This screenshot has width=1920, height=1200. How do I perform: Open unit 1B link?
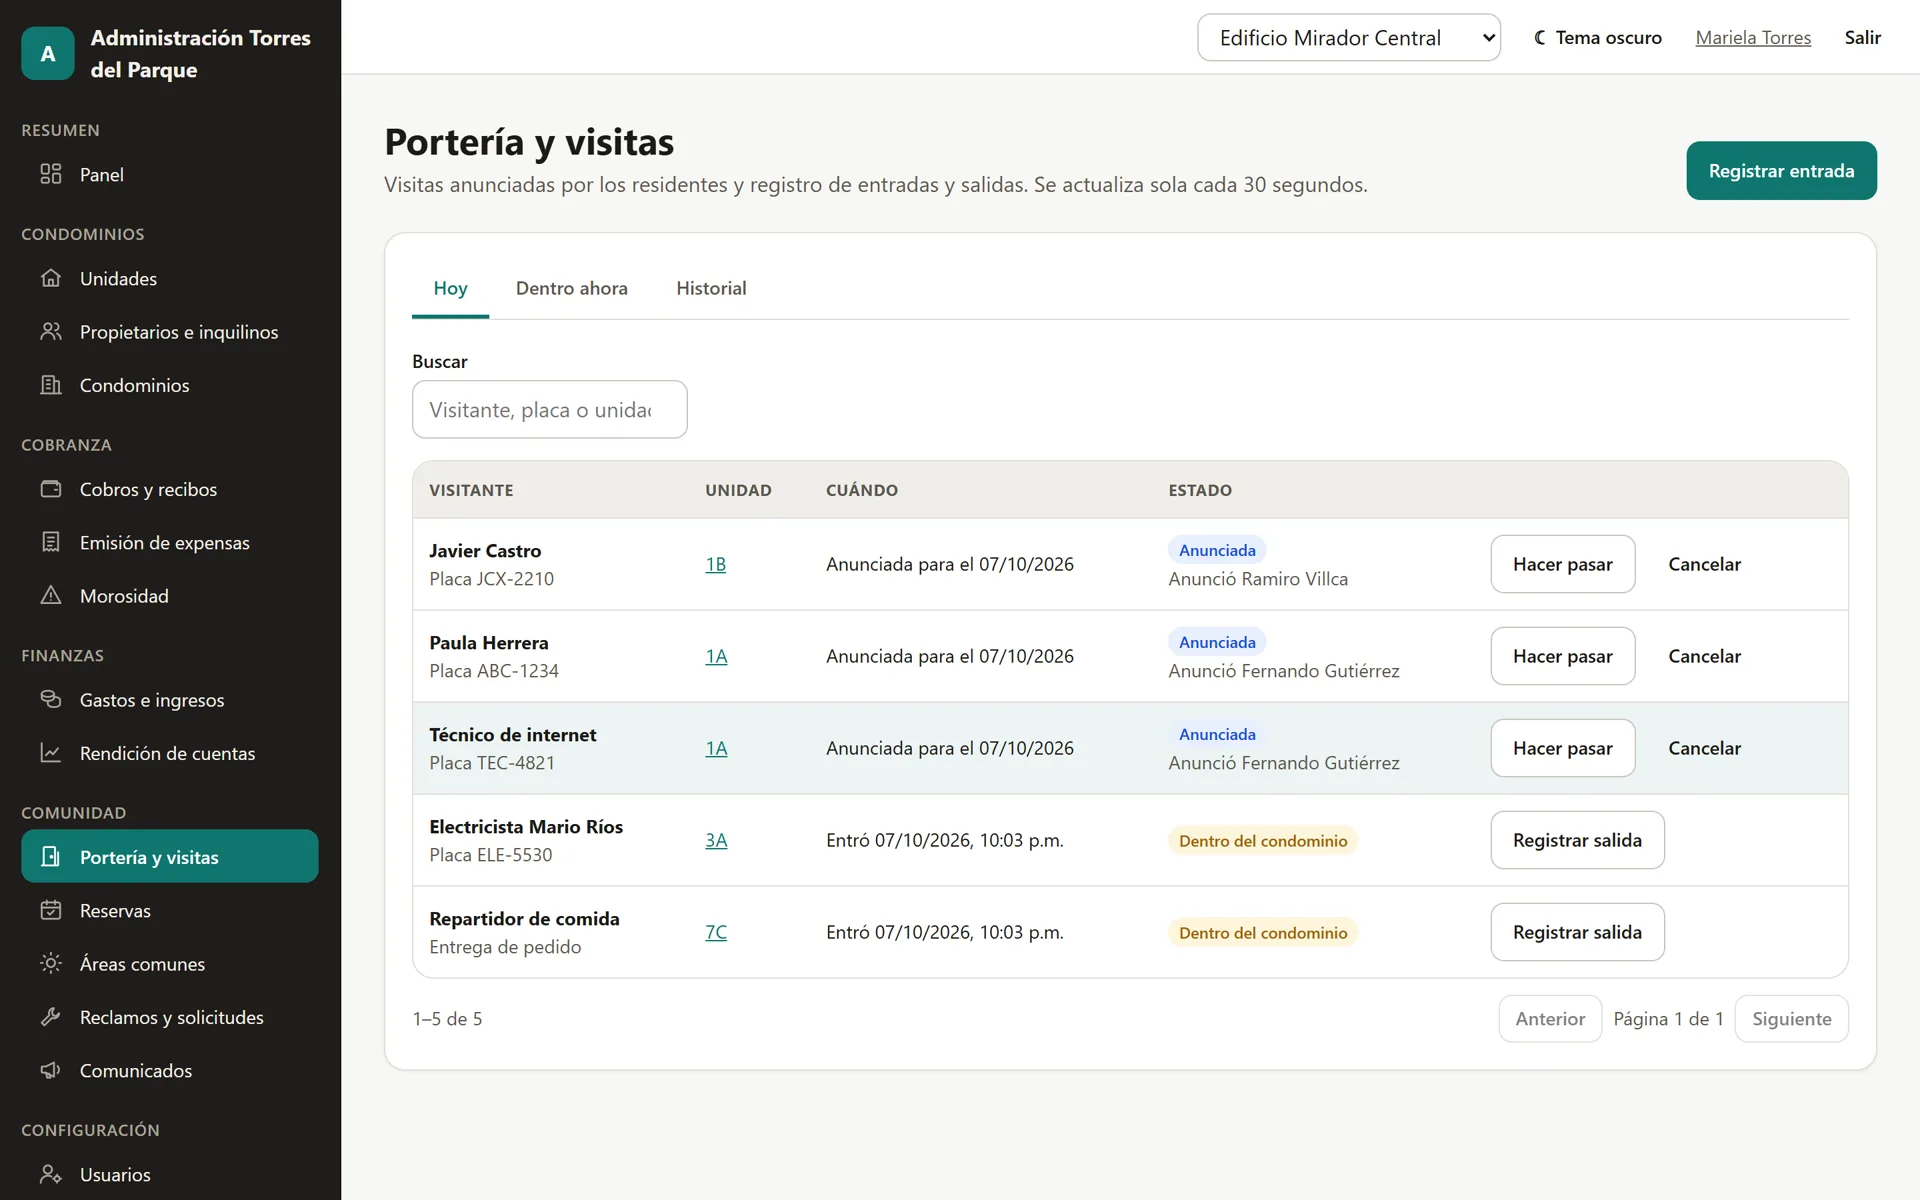click(x=715, y=564)
